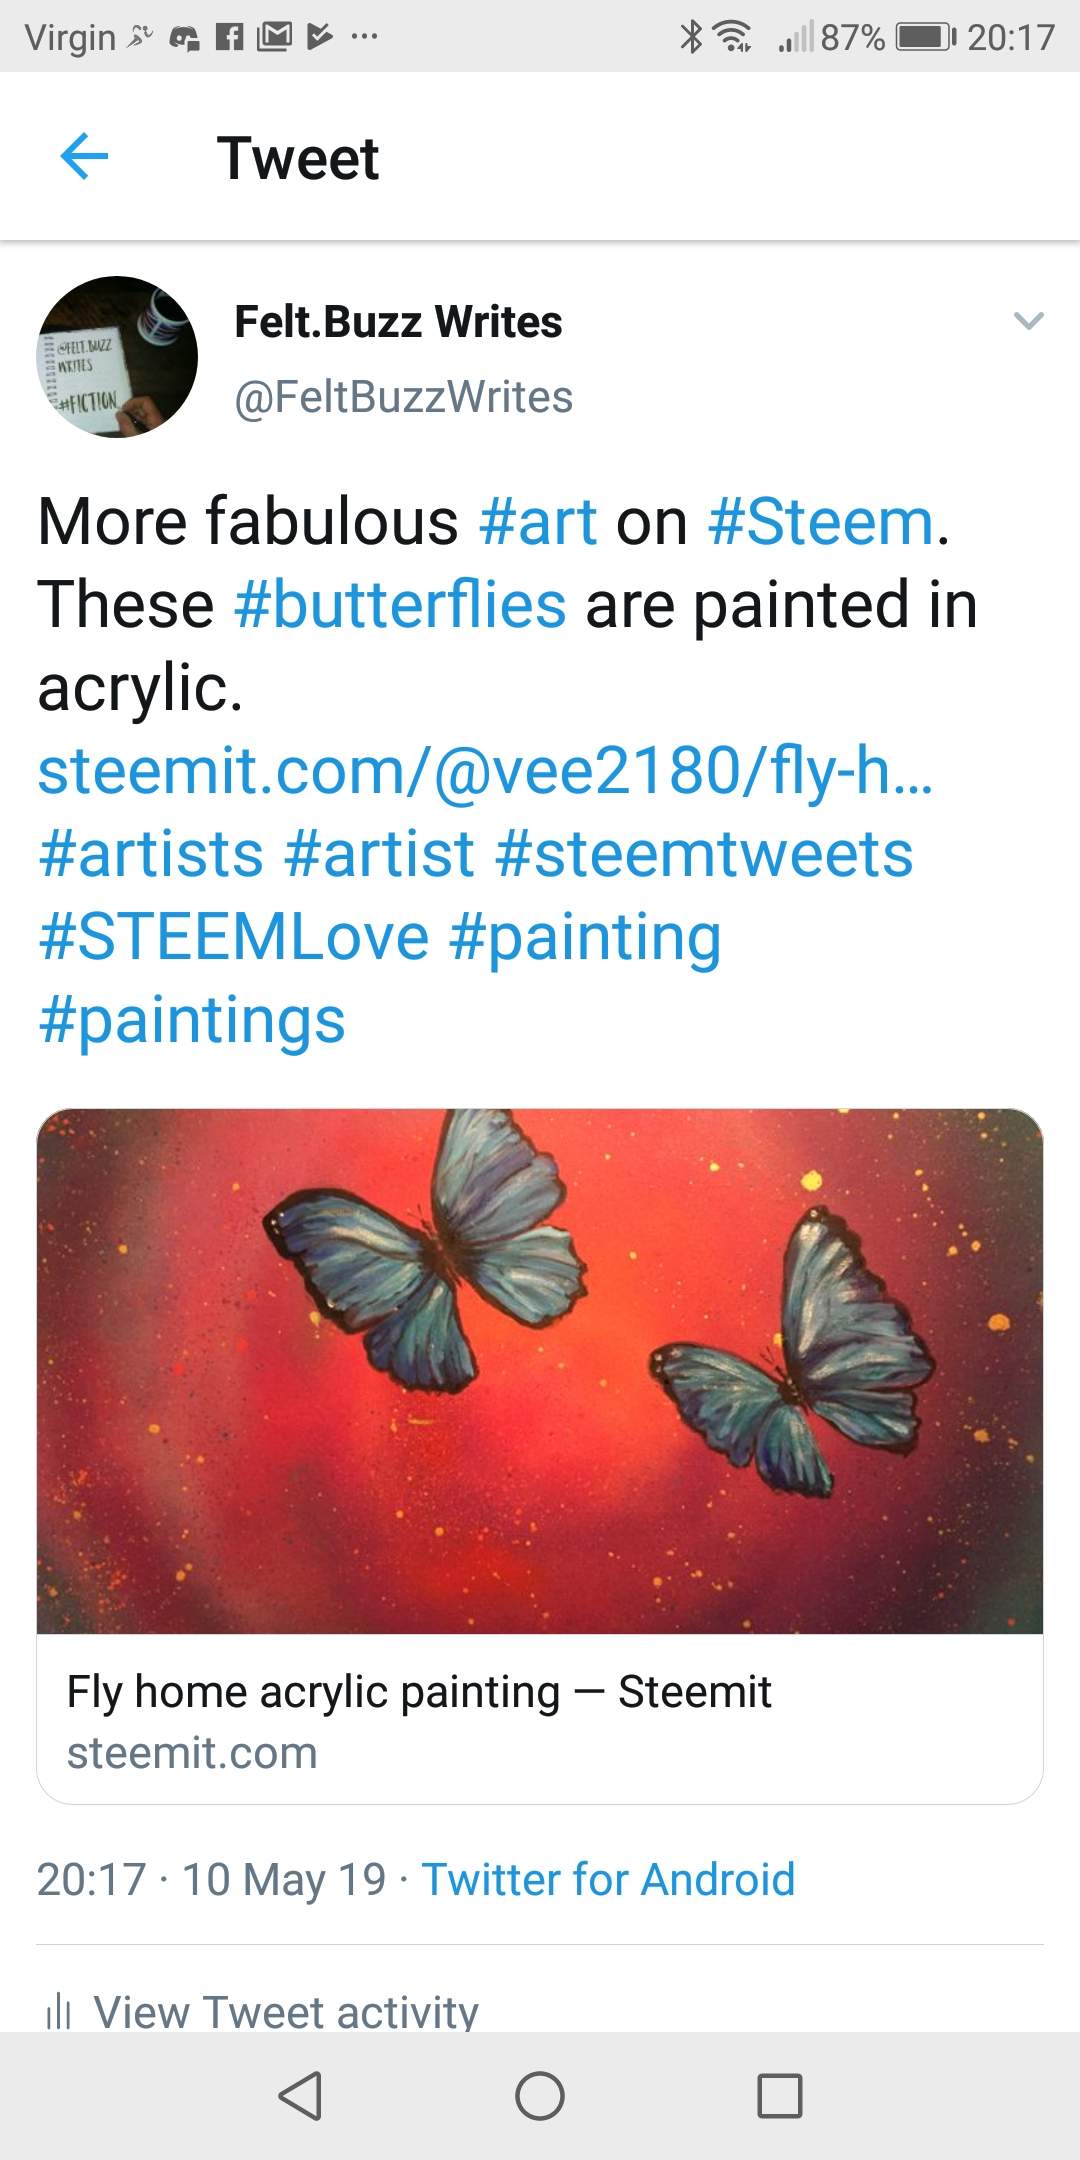Viewport: 1080px width, 2160px height.
Task: Open the #STEEMLove hashtag
Action: click(234, 937)
